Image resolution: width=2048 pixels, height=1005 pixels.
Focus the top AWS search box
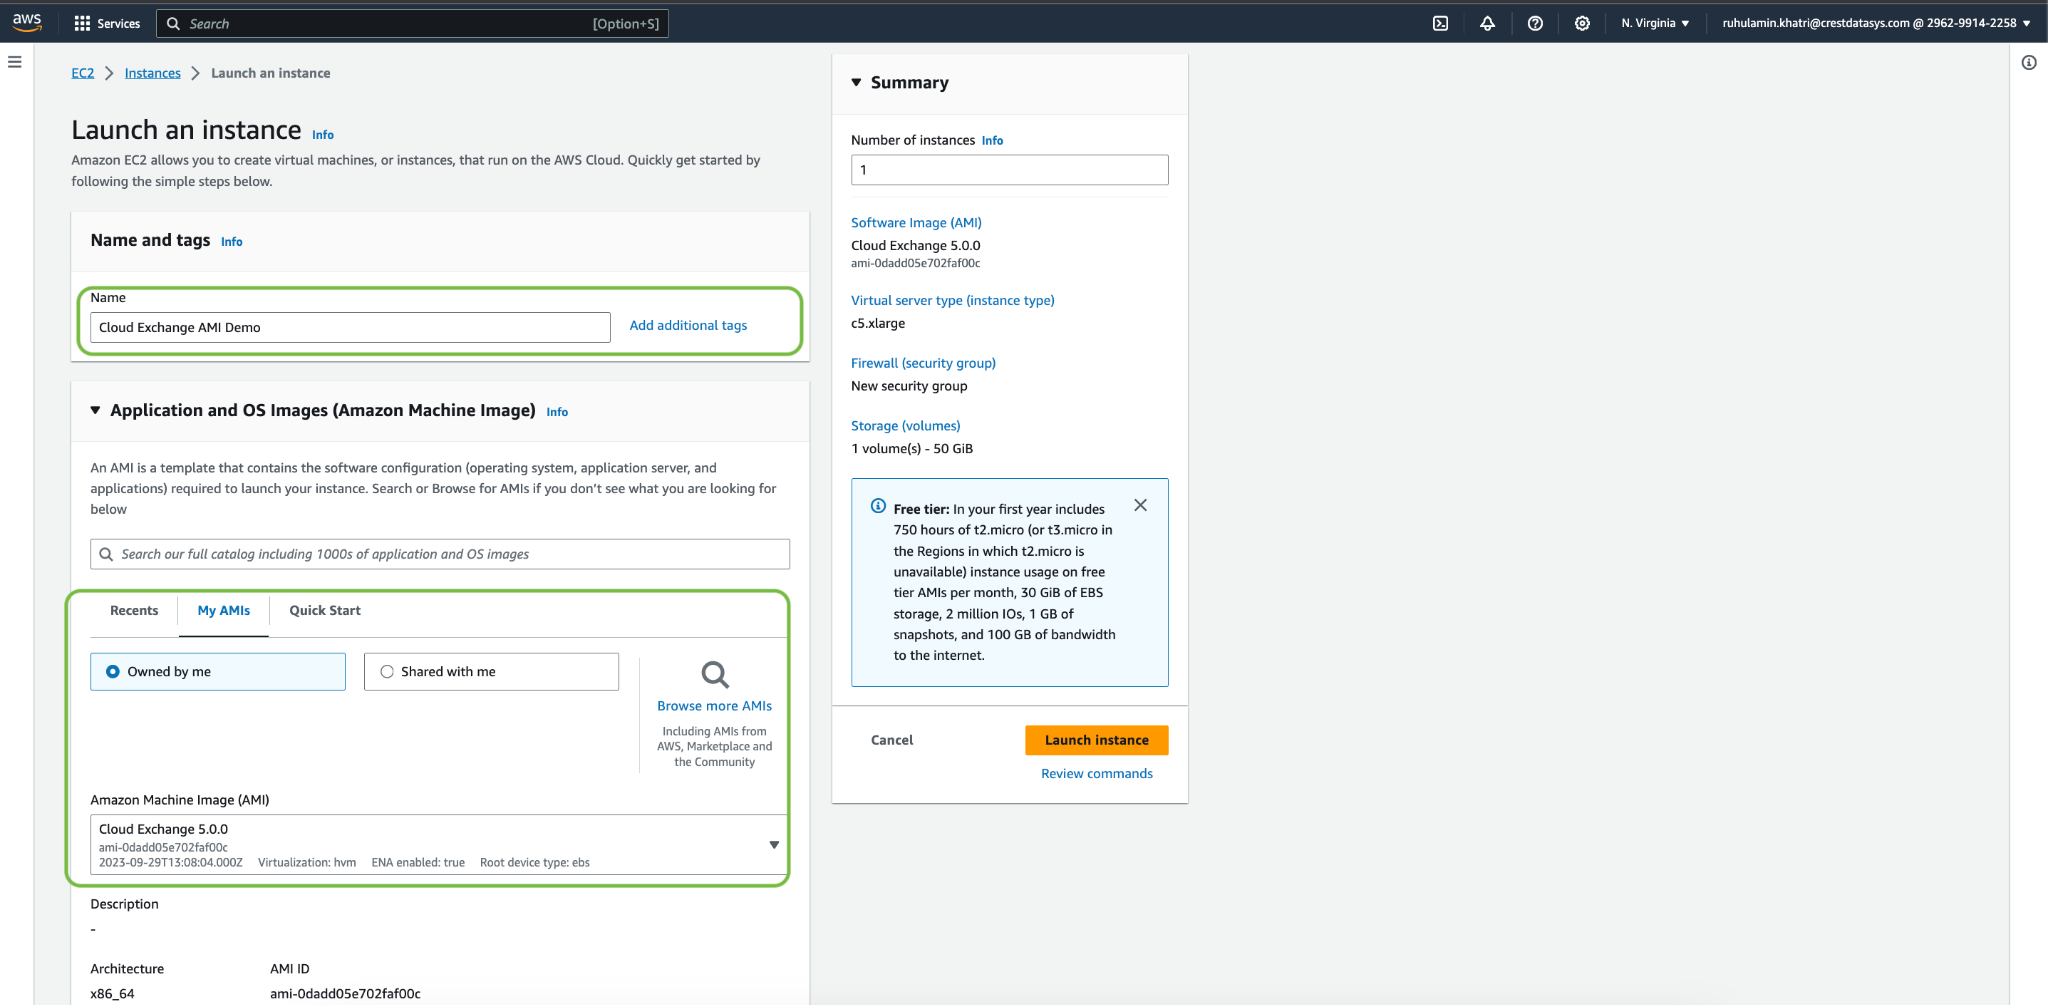412,23
